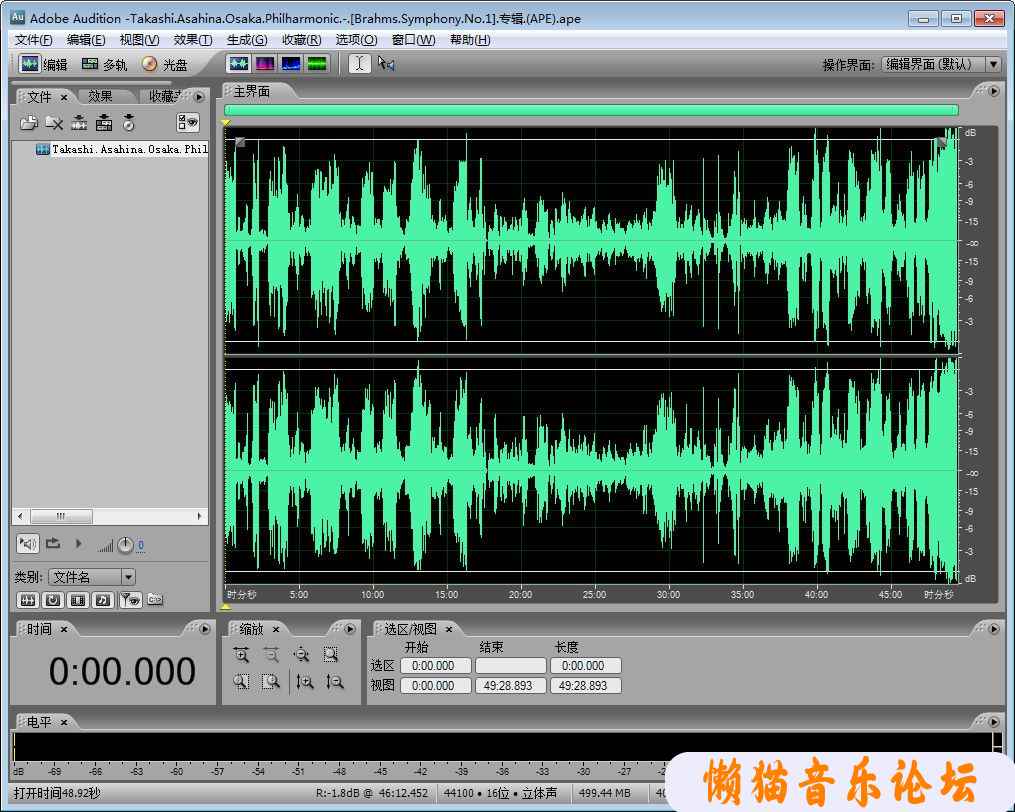Image resolution: width=1015 pixels, height=812 pixels.
Task: Close the 时间 time panel
Action: pos(64,629)
